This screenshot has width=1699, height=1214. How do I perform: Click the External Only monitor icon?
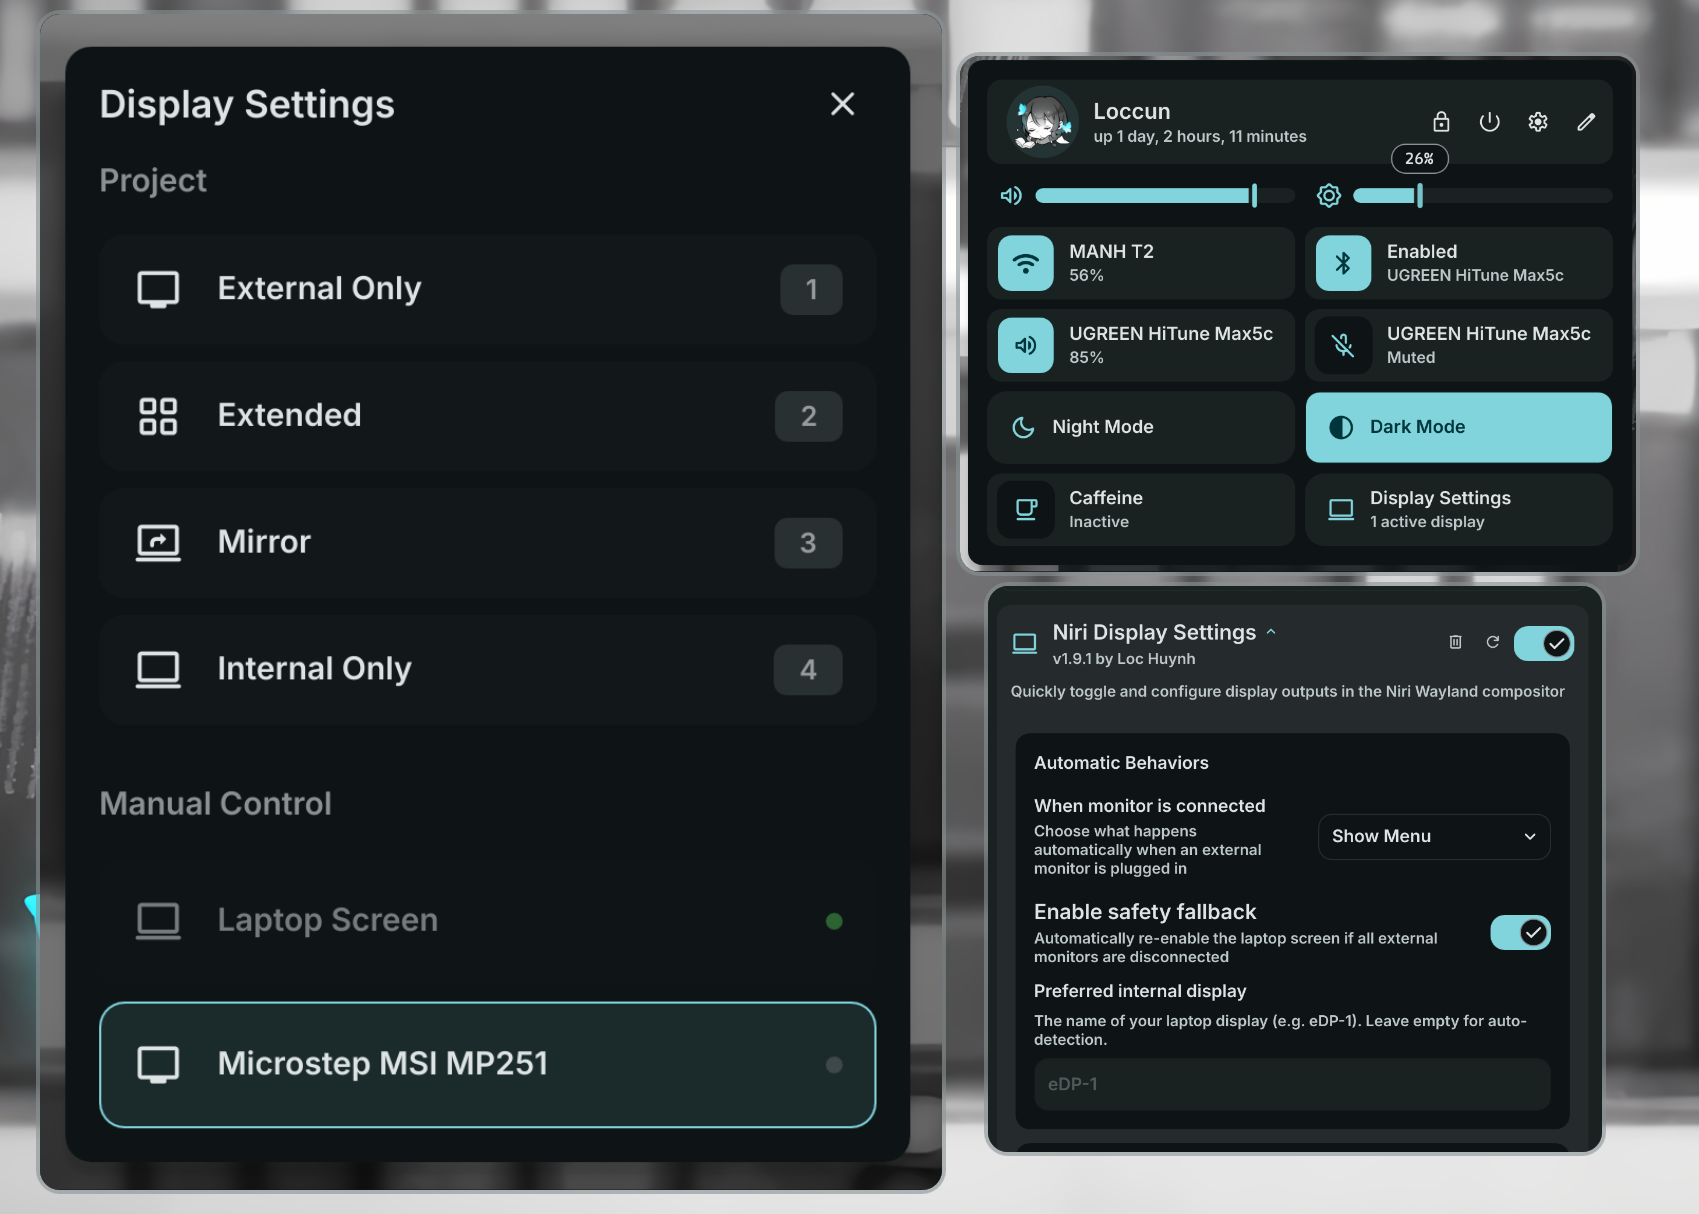158,289
